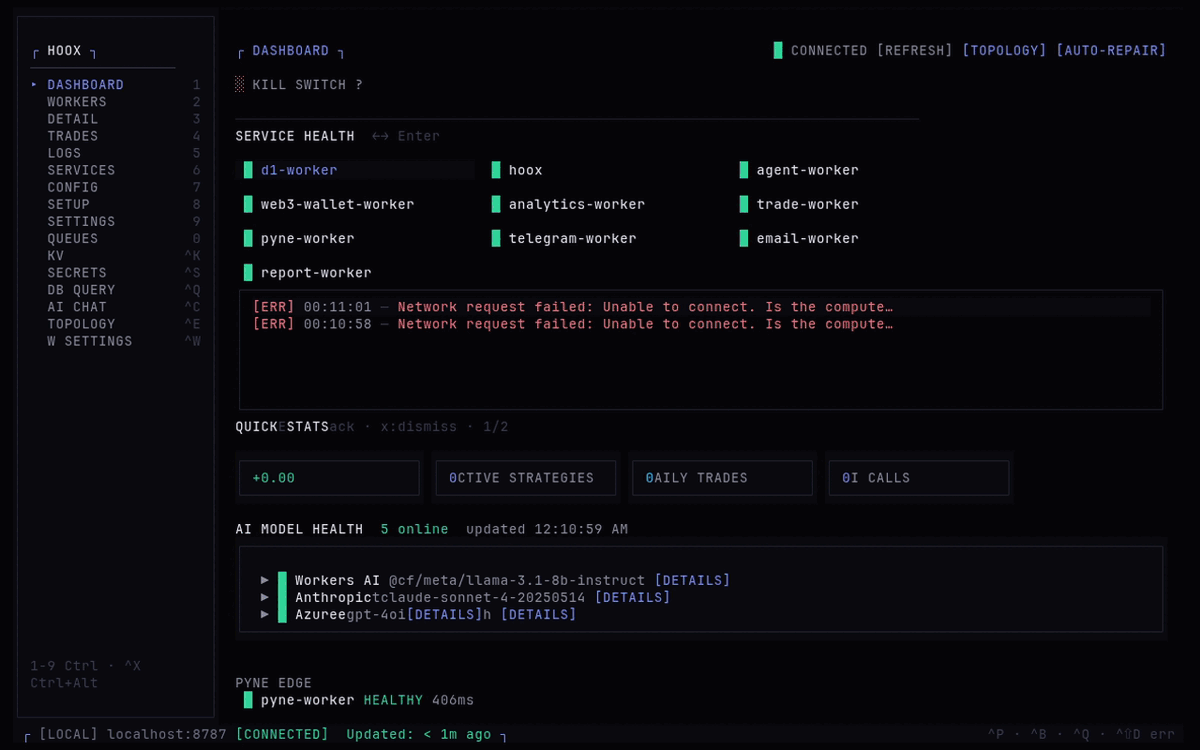Viewport: 1200px width, 750px height.
Task: Expand the Workers AI model row
Action: click(265, 580)
